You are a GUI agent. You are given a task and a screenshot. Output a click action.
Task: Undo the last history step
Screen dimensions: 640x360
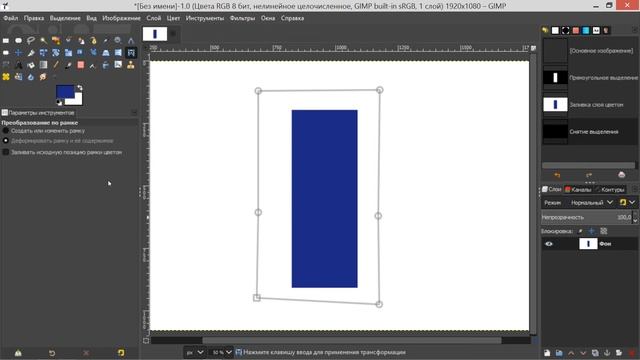click(557, 175)
